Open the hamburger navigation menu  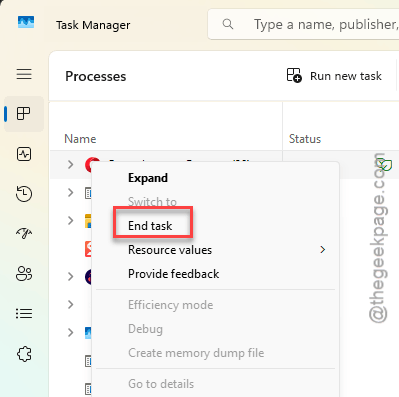tap(24, 74)
